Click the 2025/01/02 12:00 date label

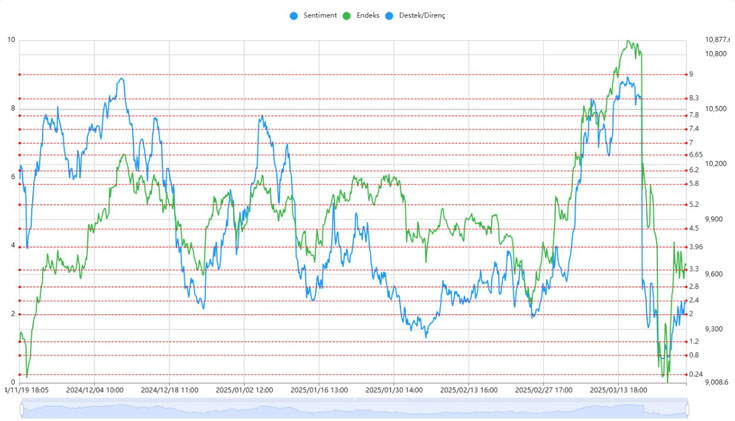click(244, 390)
